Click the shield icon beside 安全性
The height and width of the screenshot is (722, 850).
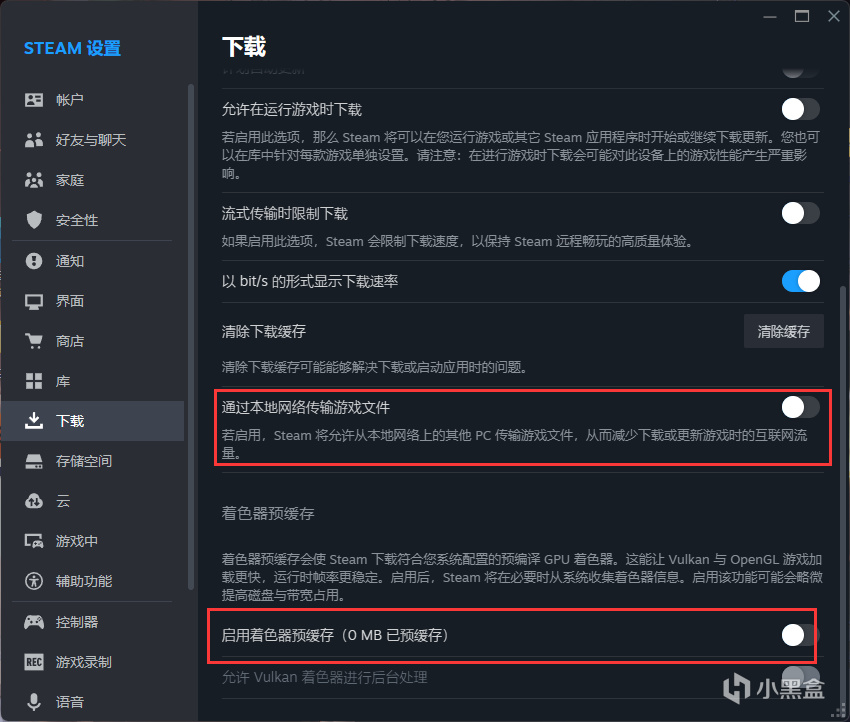click(34, 220)
